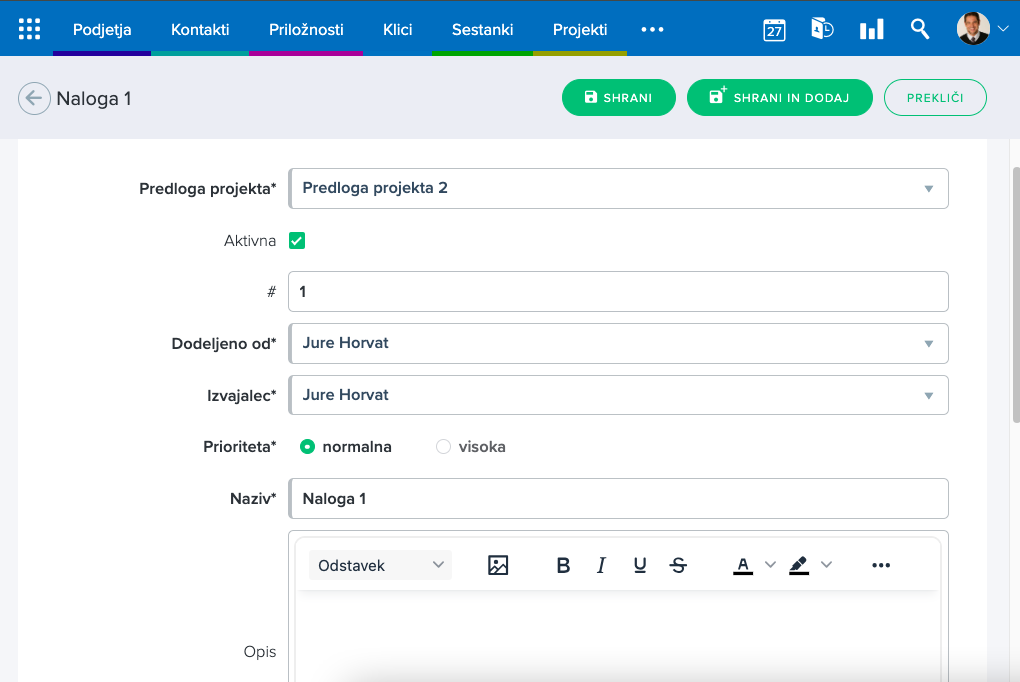
Task: Open the Odstavek paragraph style dropdown
Action: tap(380, 565)
